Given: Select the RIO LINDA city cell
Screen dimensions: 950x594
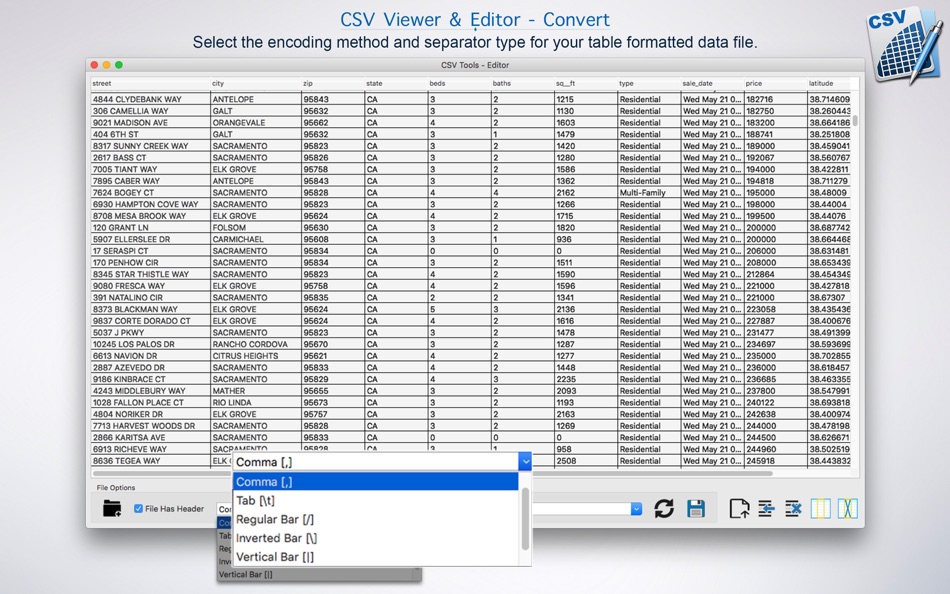Looking at the screenshot, I should tap(256, 402).
